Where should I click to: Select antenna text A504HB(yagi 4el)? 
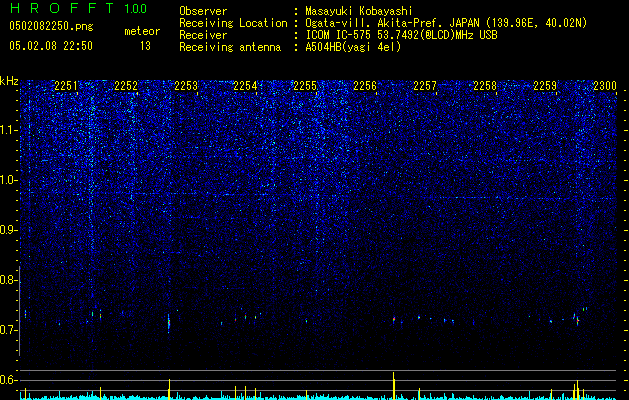(x=353, y=47)
